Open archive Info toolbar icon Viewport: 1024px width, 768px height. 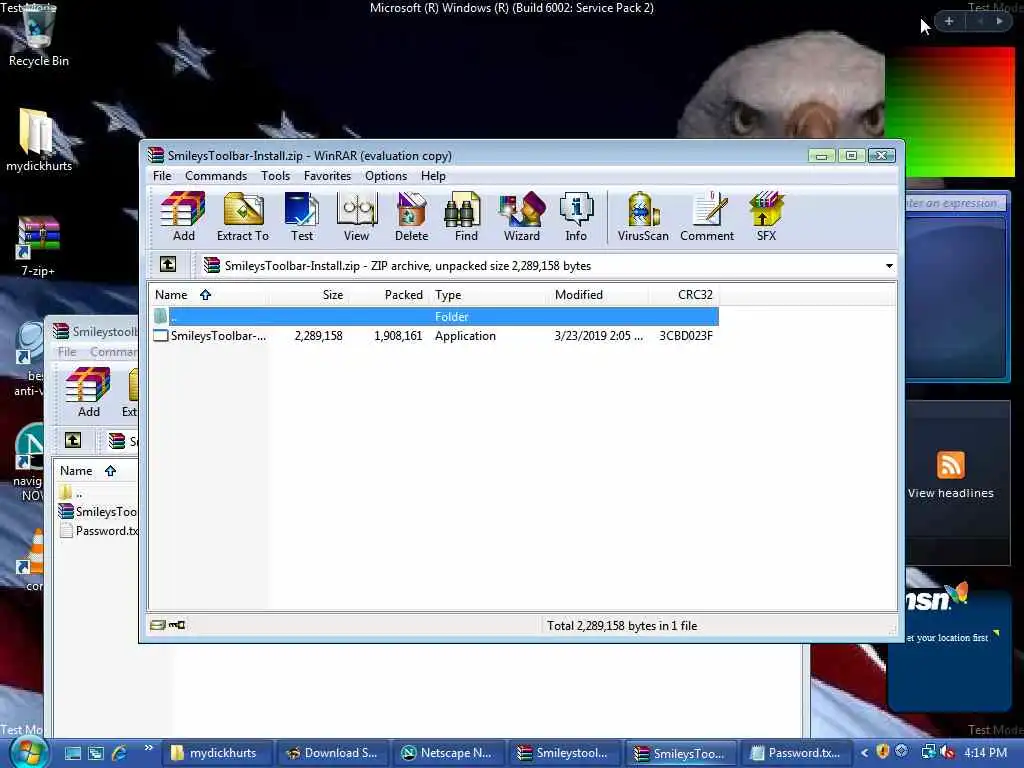[x=576, y=216]
